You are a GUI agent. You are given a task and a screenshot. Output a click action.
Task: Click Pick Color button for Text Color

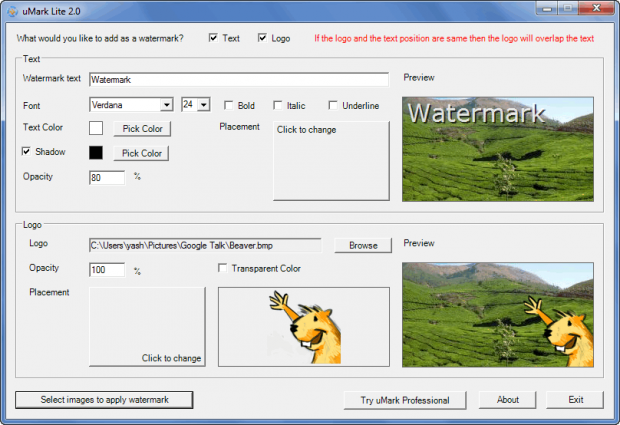(141, 129)
